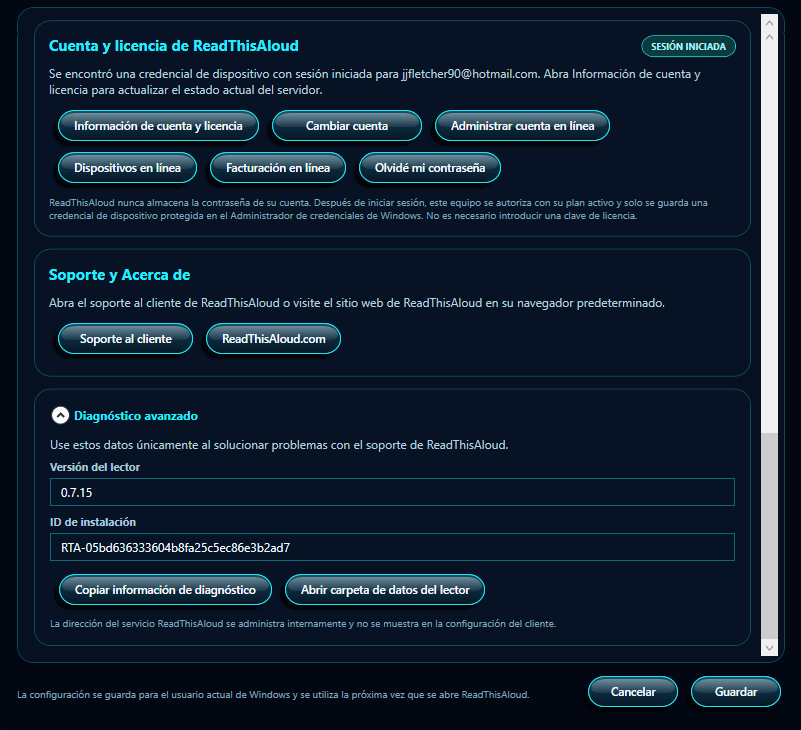Image resolution: width=801 pixels, height=730 pixels.
Task: Click the vertical scrollbar thumb
Action: (x=769, y=535)
